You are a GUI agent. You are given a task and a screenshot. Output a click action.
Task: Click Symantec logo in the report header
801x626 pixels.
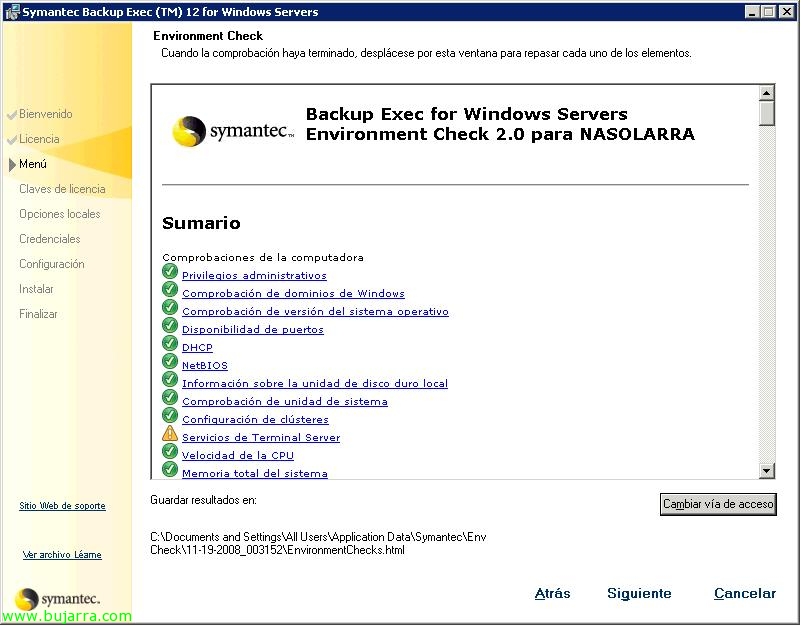(x=233, y=131)
